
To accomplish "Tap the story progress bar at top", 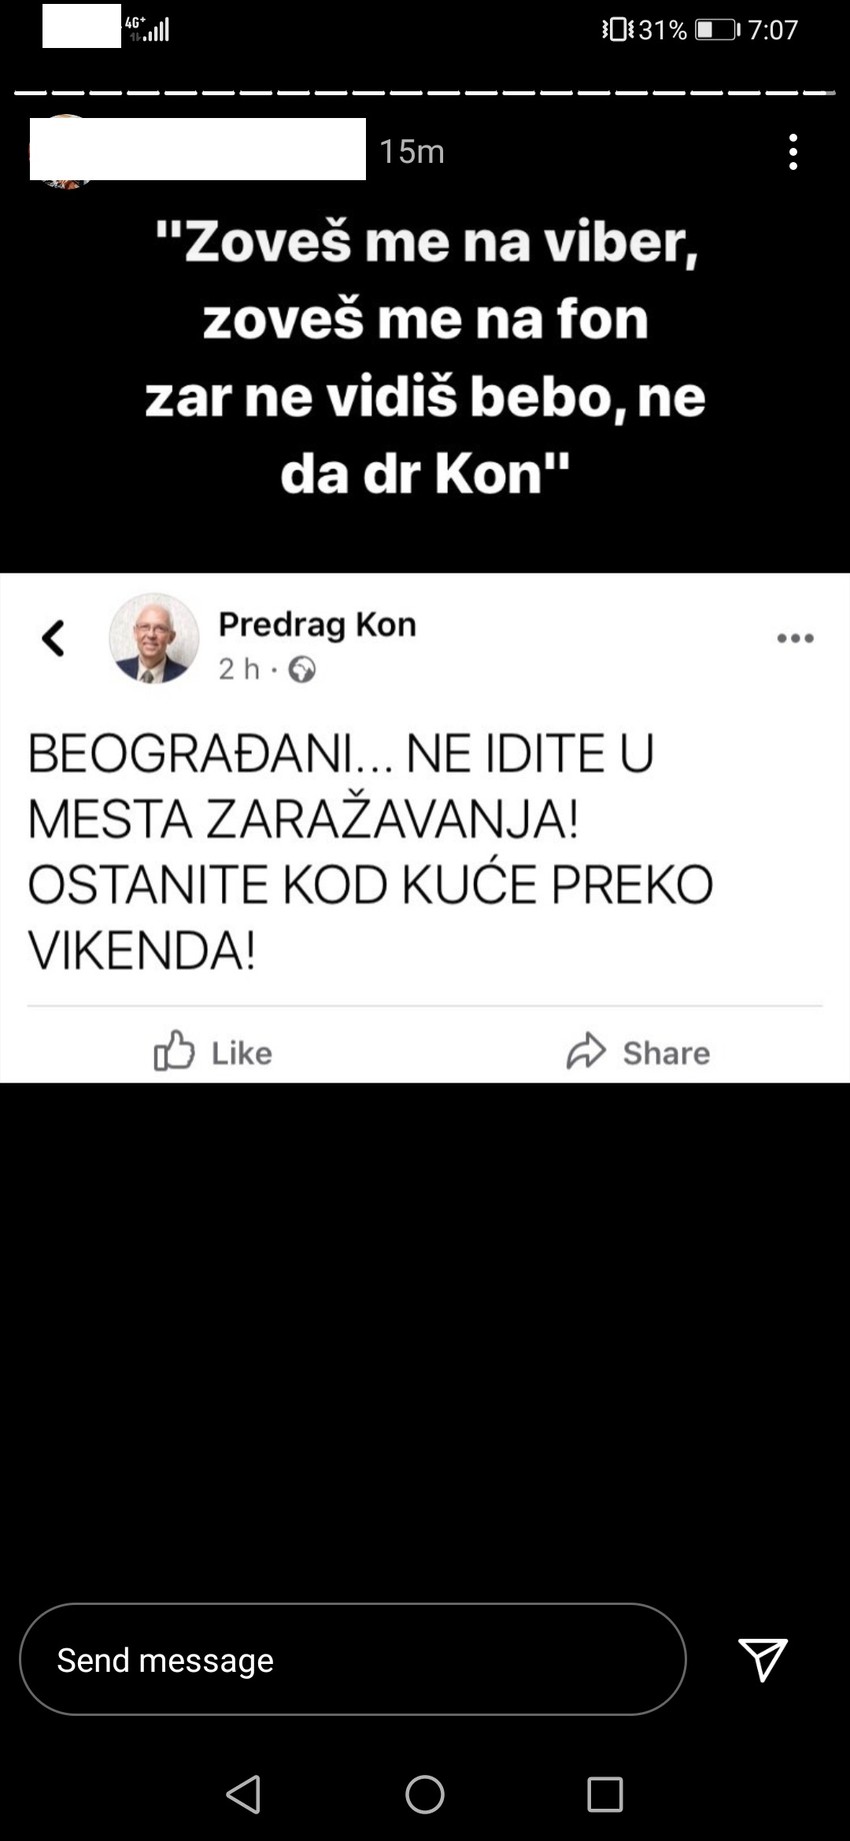I will click(x=425, y=92).
